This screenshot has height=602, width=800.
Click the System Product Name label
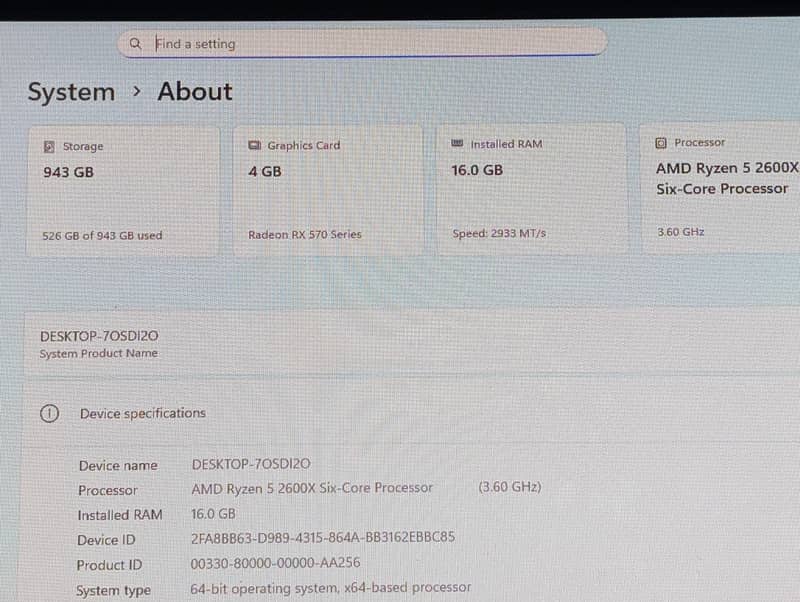tap(98, 354)
